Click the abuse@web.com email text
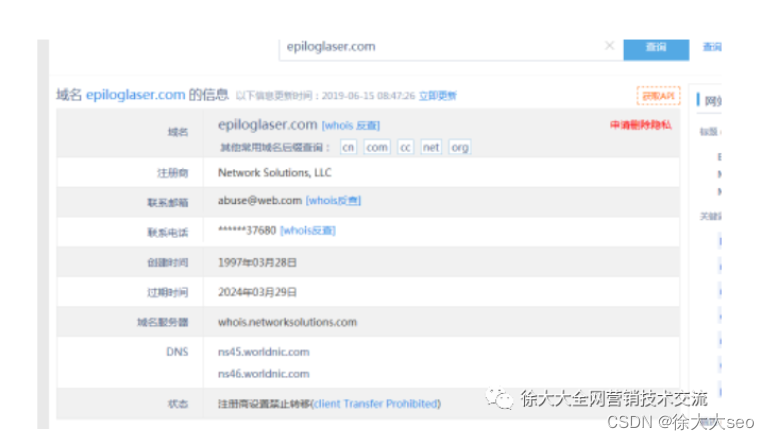 pos(260,201)
